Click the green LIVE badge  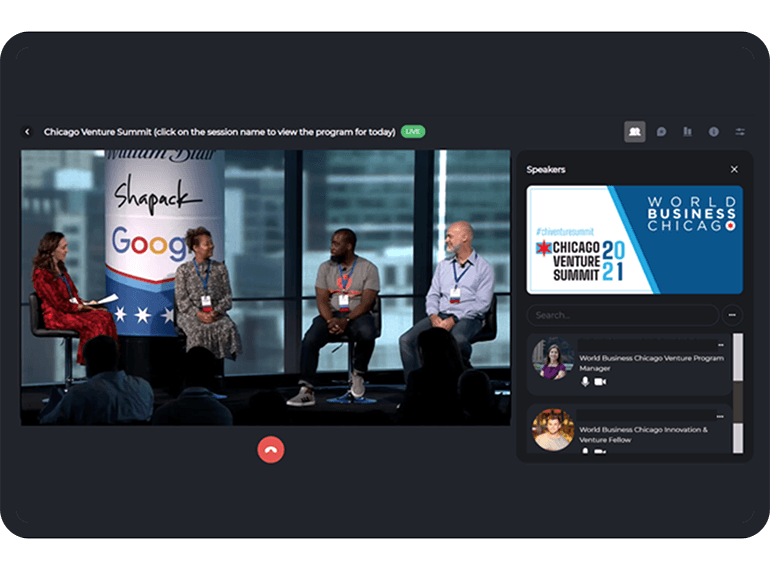coord(412,132)
